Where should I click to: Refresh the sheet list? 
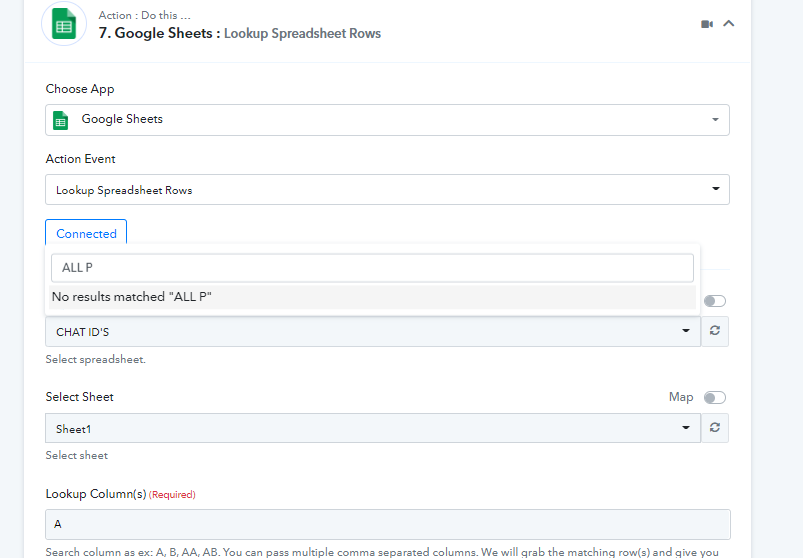point(715,428)
